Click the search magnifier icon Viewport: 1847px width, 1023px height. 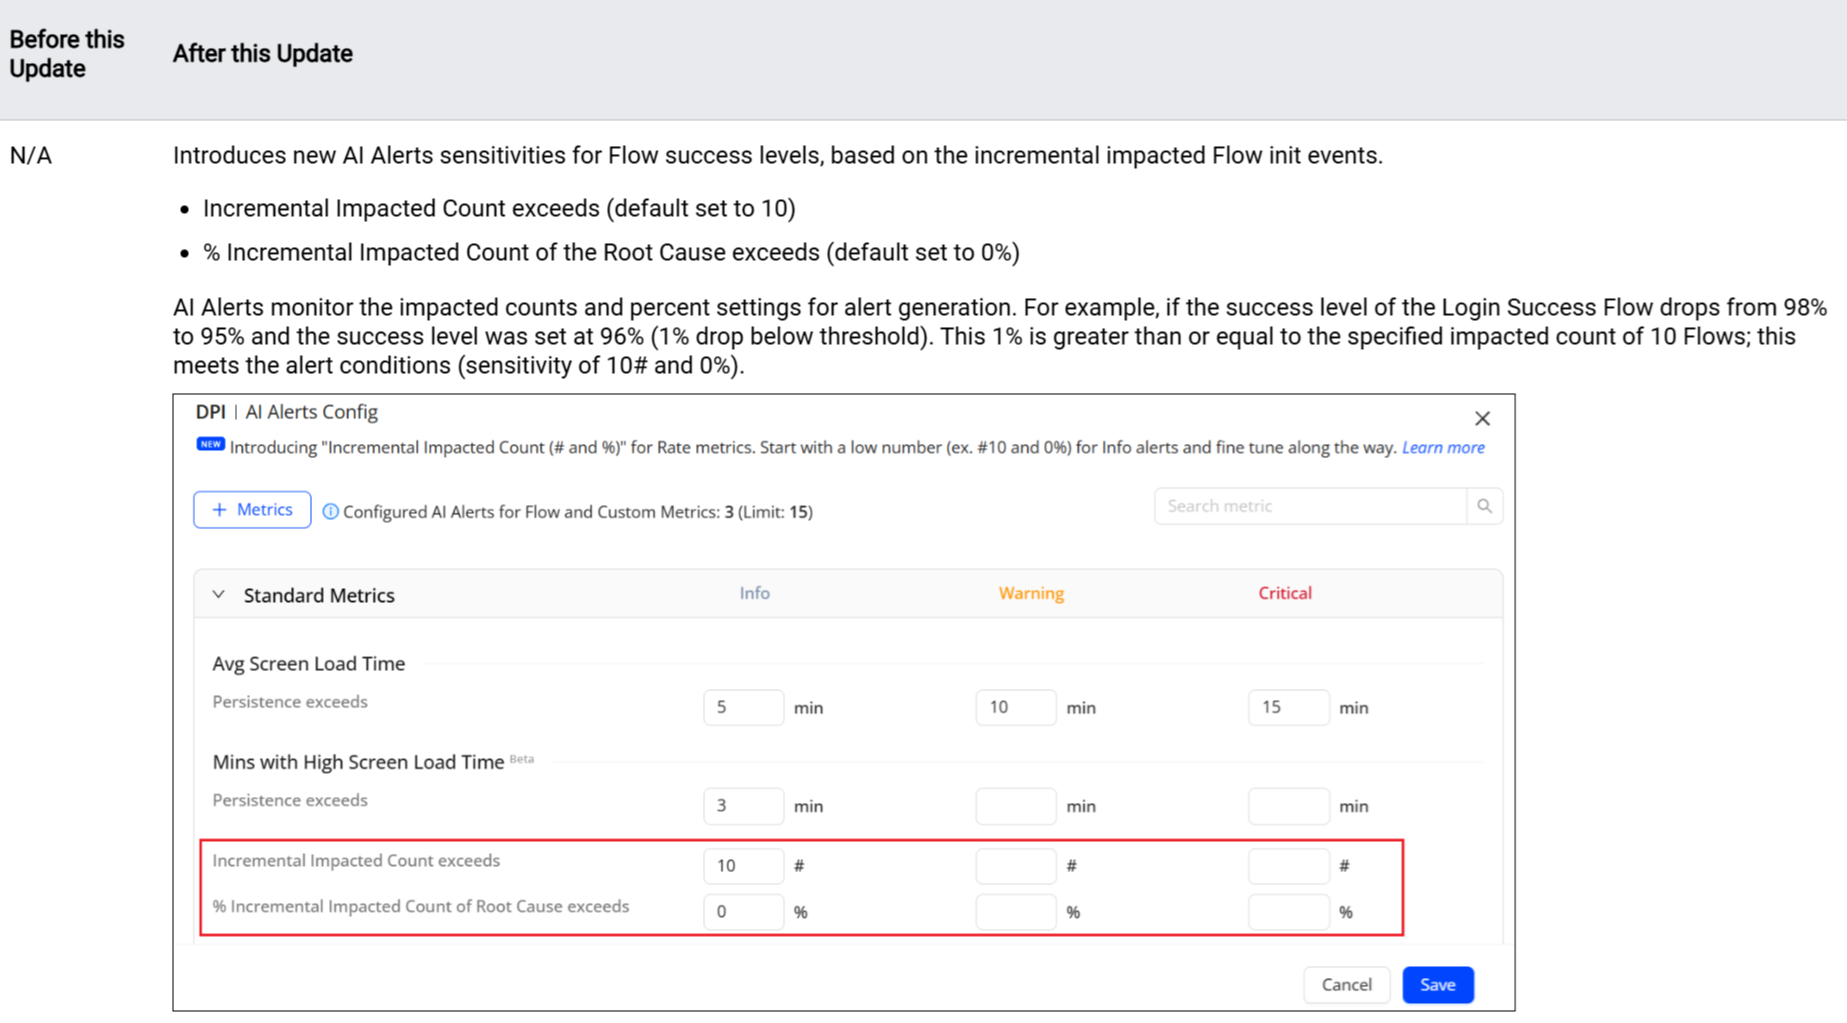1484,506
